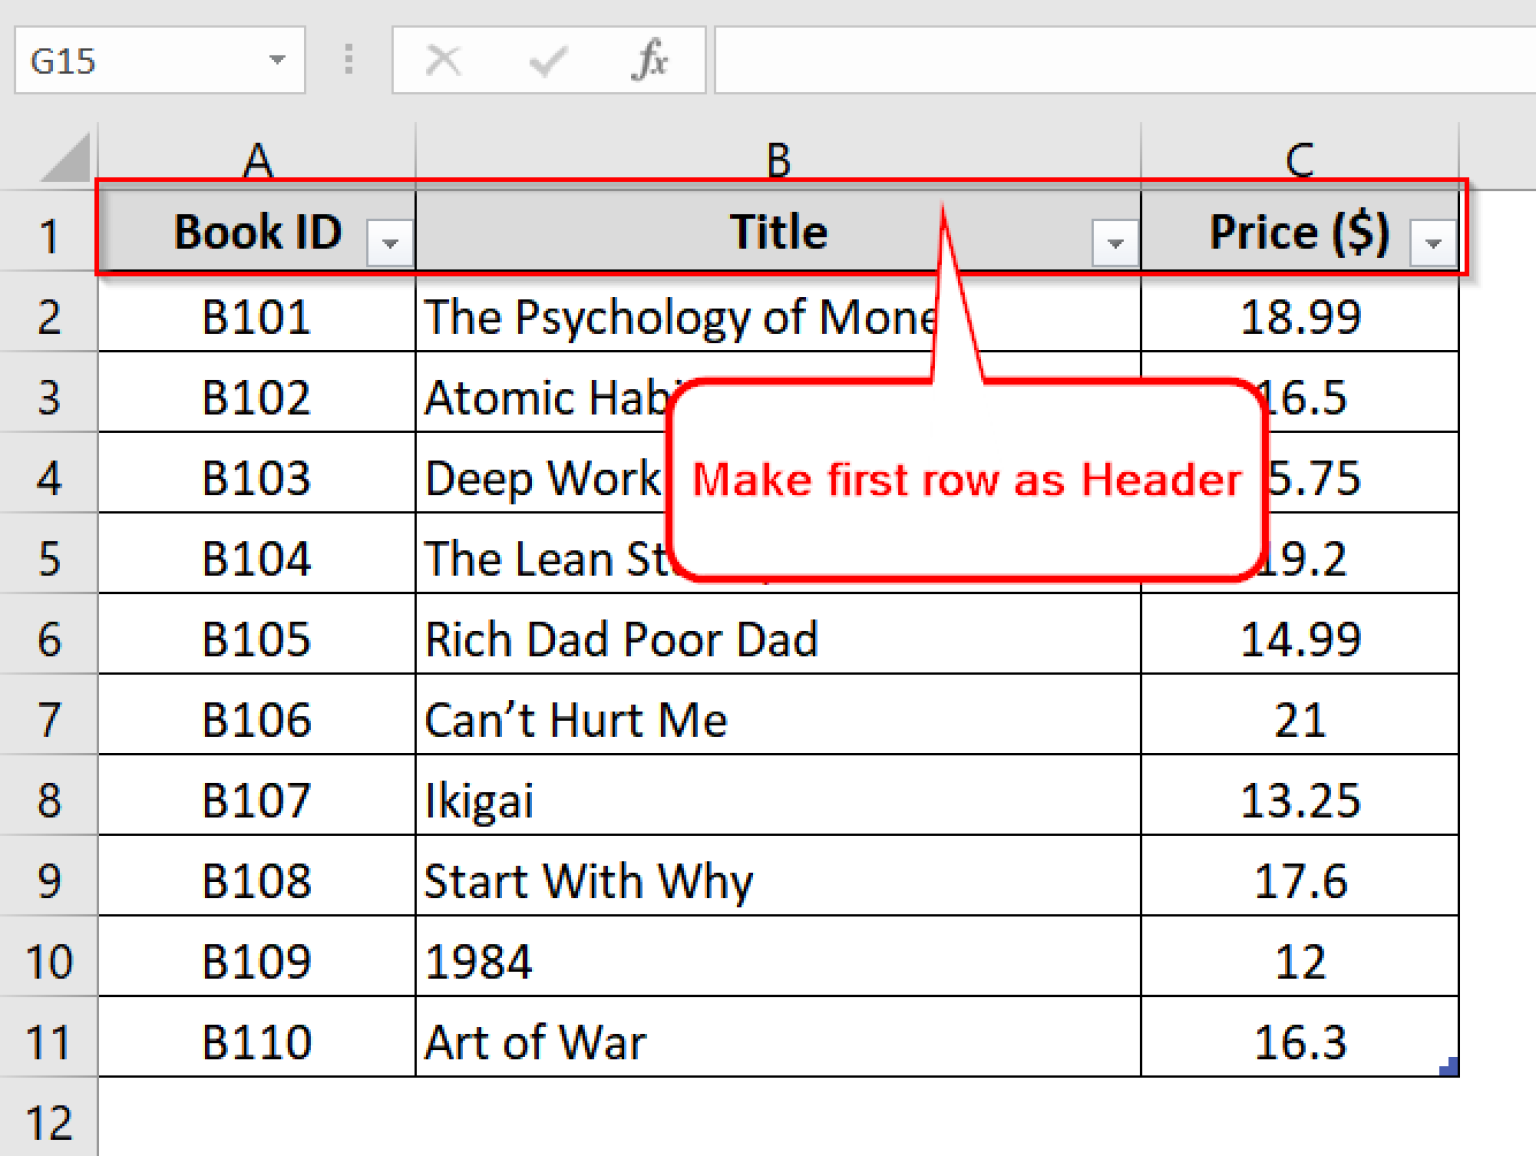
Task: Select row 12 header
Action: tap(48, 1122)
